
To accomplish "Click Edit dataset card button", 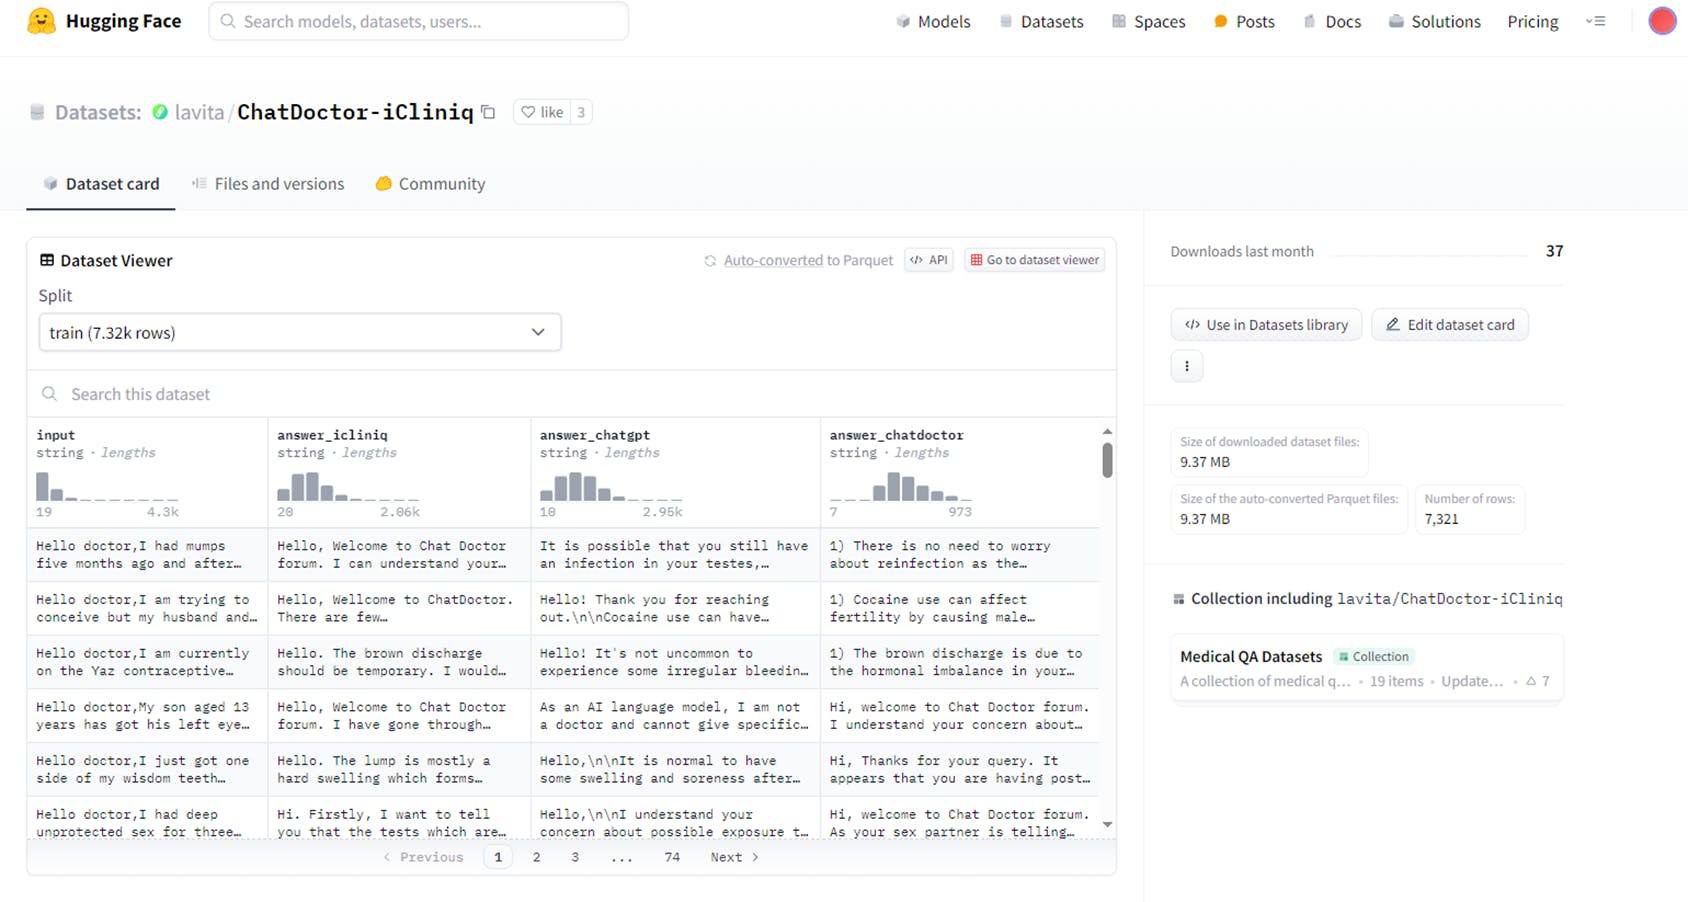I will (1450, 325).
